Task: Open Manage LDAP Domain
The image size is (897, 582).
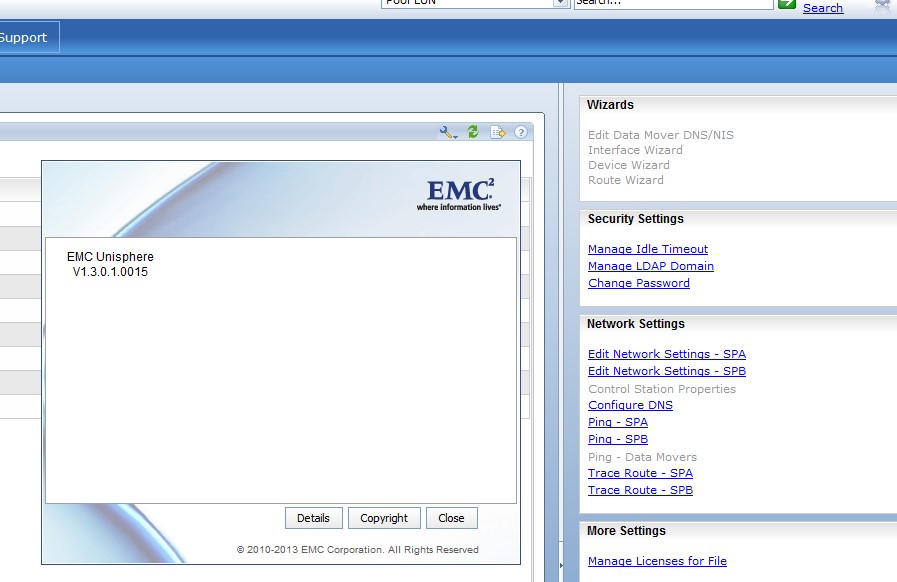Action: click(650, 266)
